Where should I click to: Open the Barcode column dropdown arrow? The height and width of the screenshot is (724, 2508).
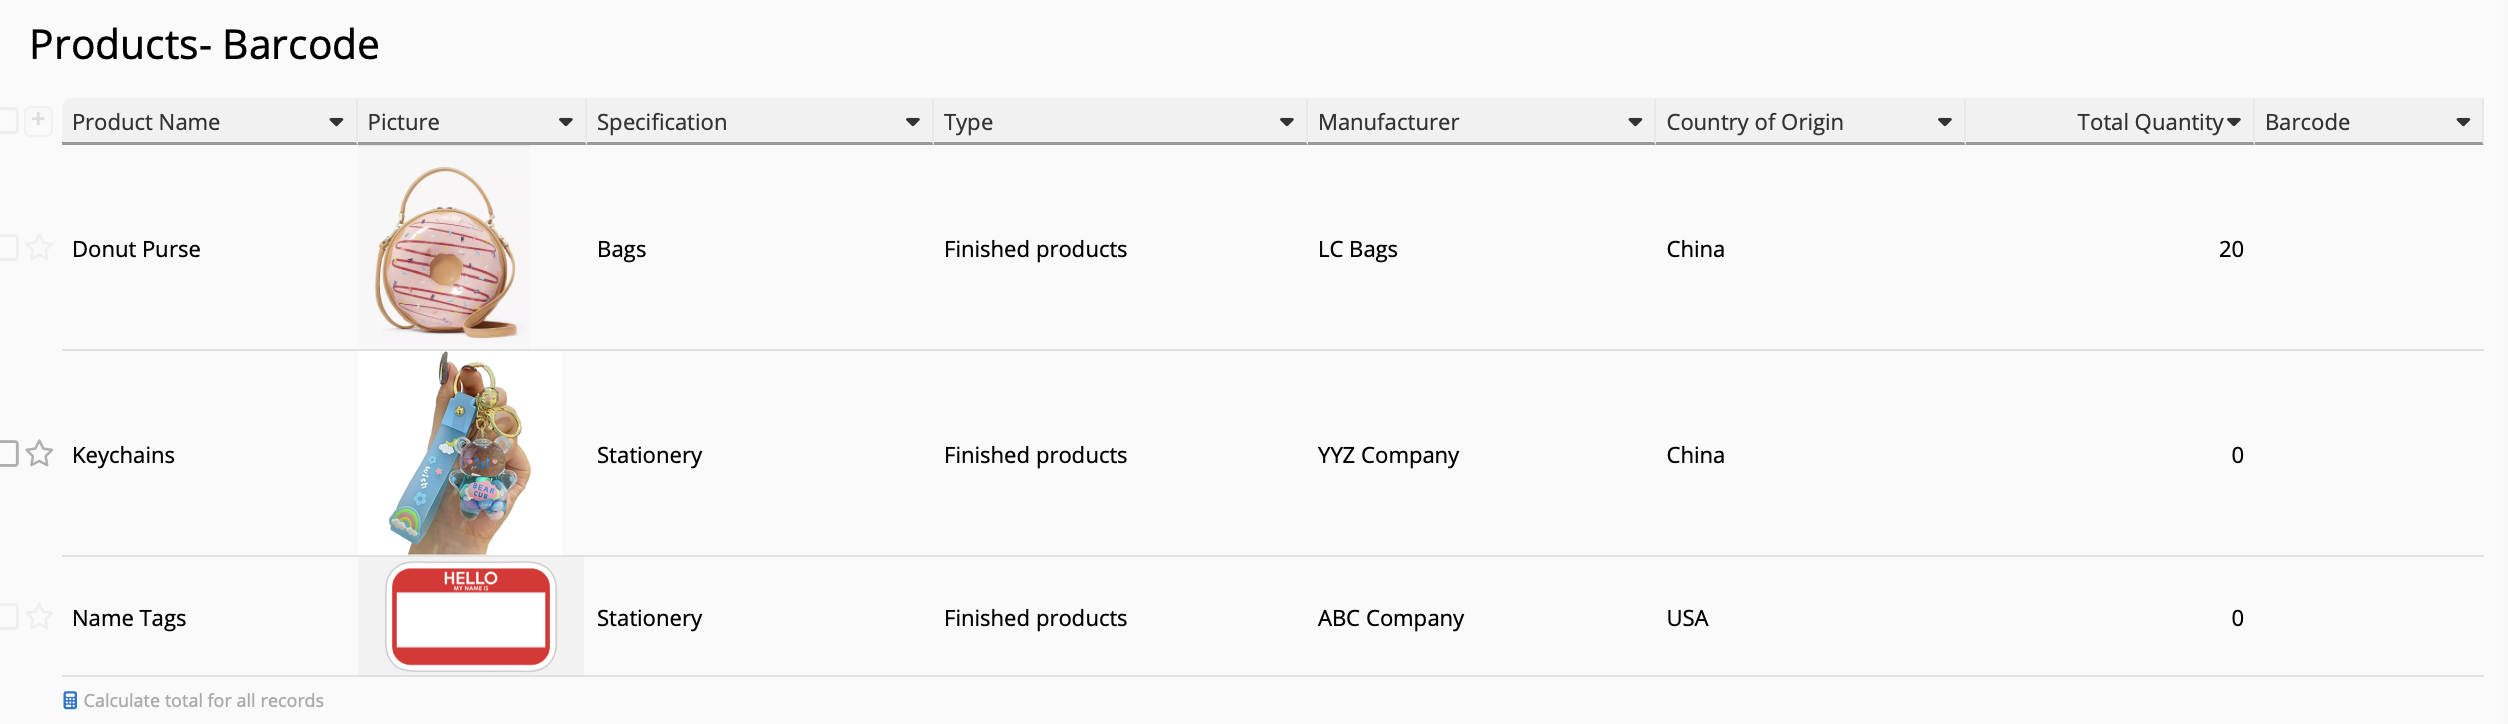coord(2463,122)
